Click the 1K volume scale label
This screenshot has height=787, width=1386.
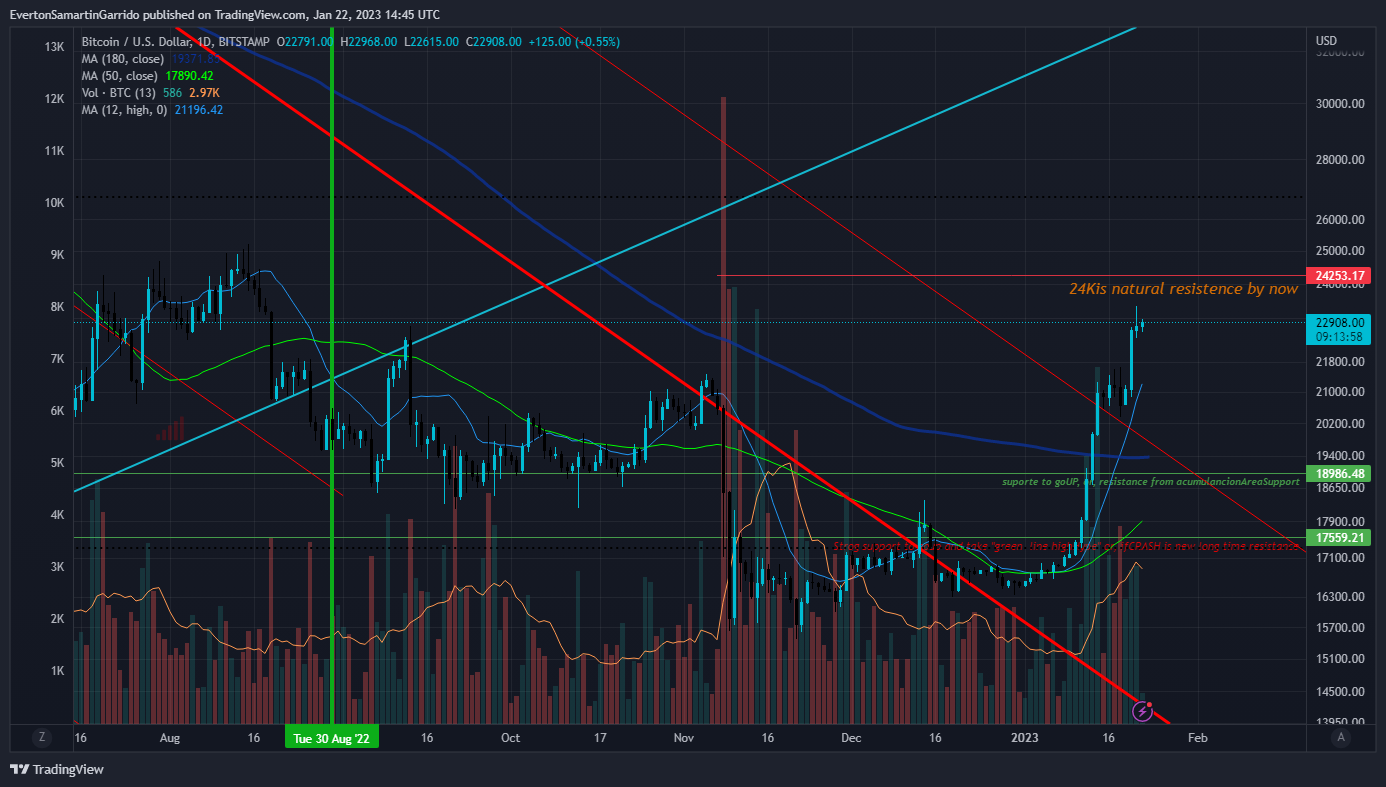pyautogui.click(x=58, y=671)
